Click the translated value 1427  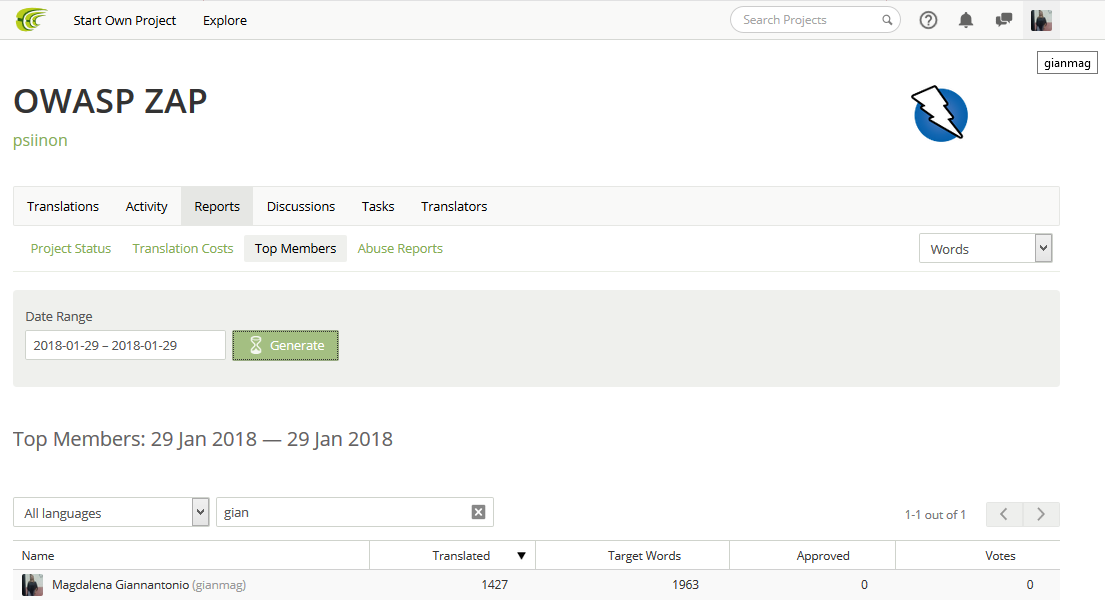(x=495, y=584)
